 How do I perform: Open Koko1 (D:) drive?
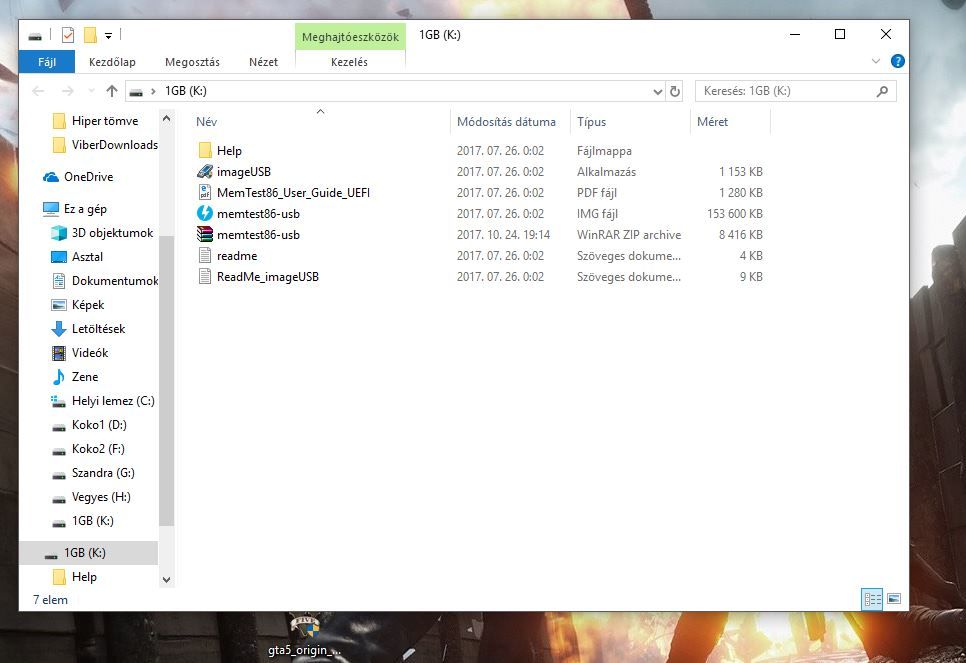(x=99, y=425)
